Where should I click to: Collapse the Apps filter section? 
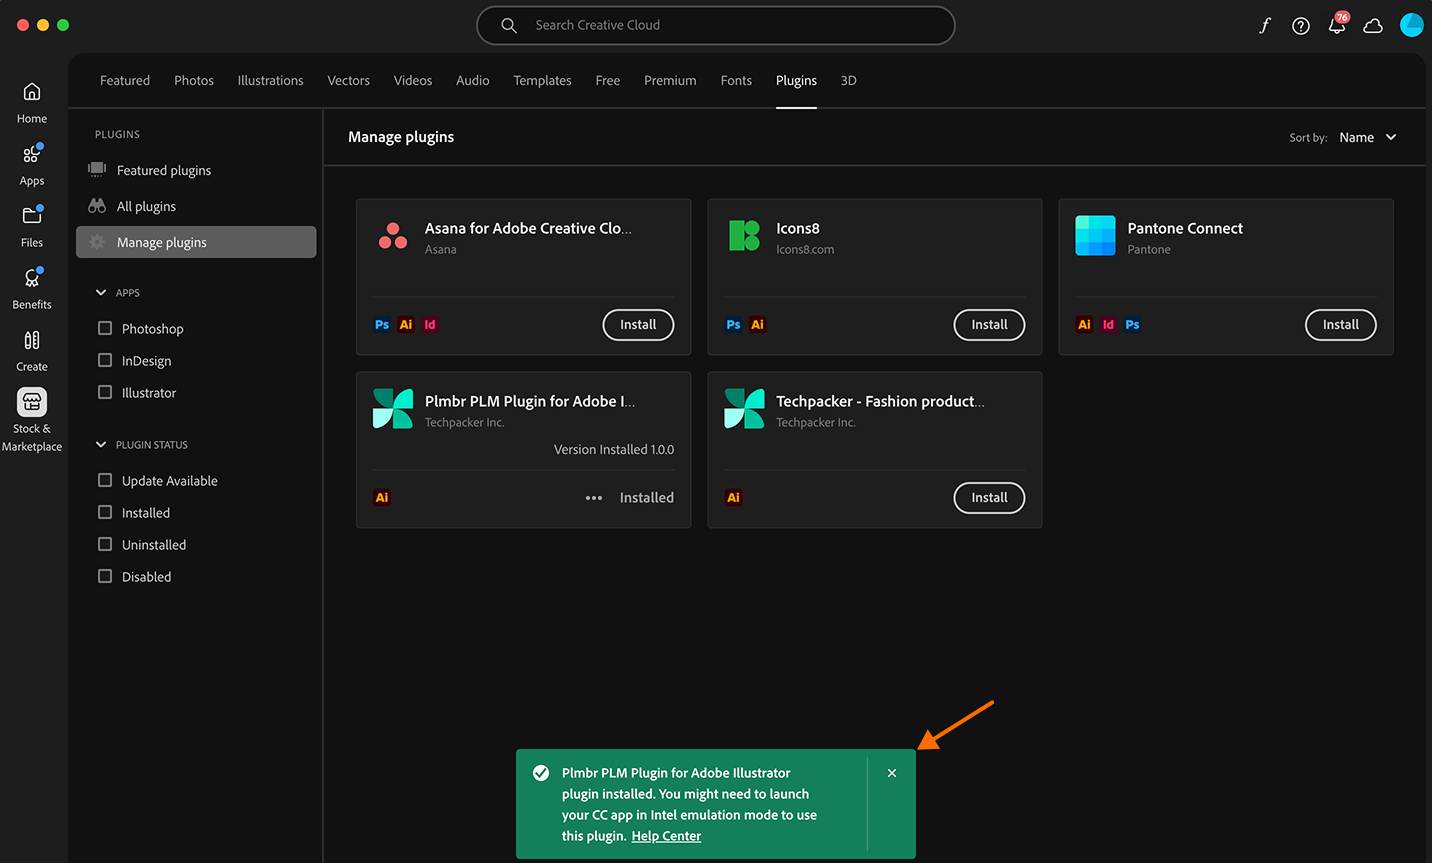pos(101,292)
